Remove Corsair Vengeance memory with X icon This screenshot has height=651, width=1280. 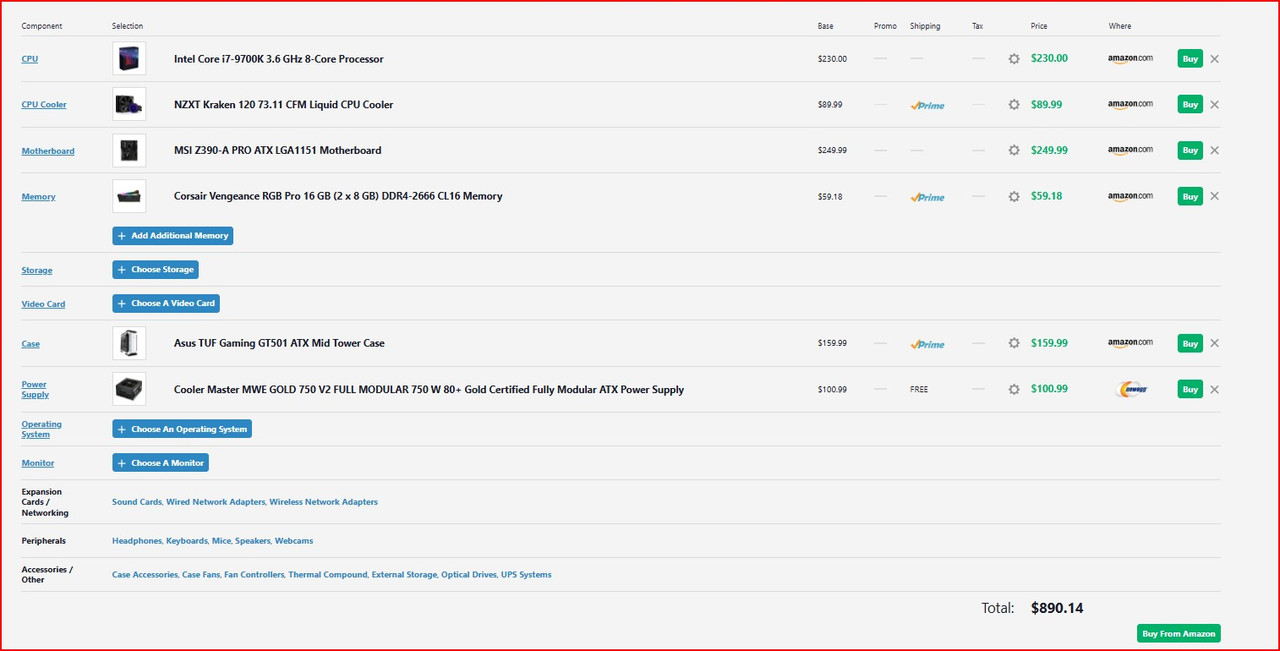click(x=1214, y=197)
